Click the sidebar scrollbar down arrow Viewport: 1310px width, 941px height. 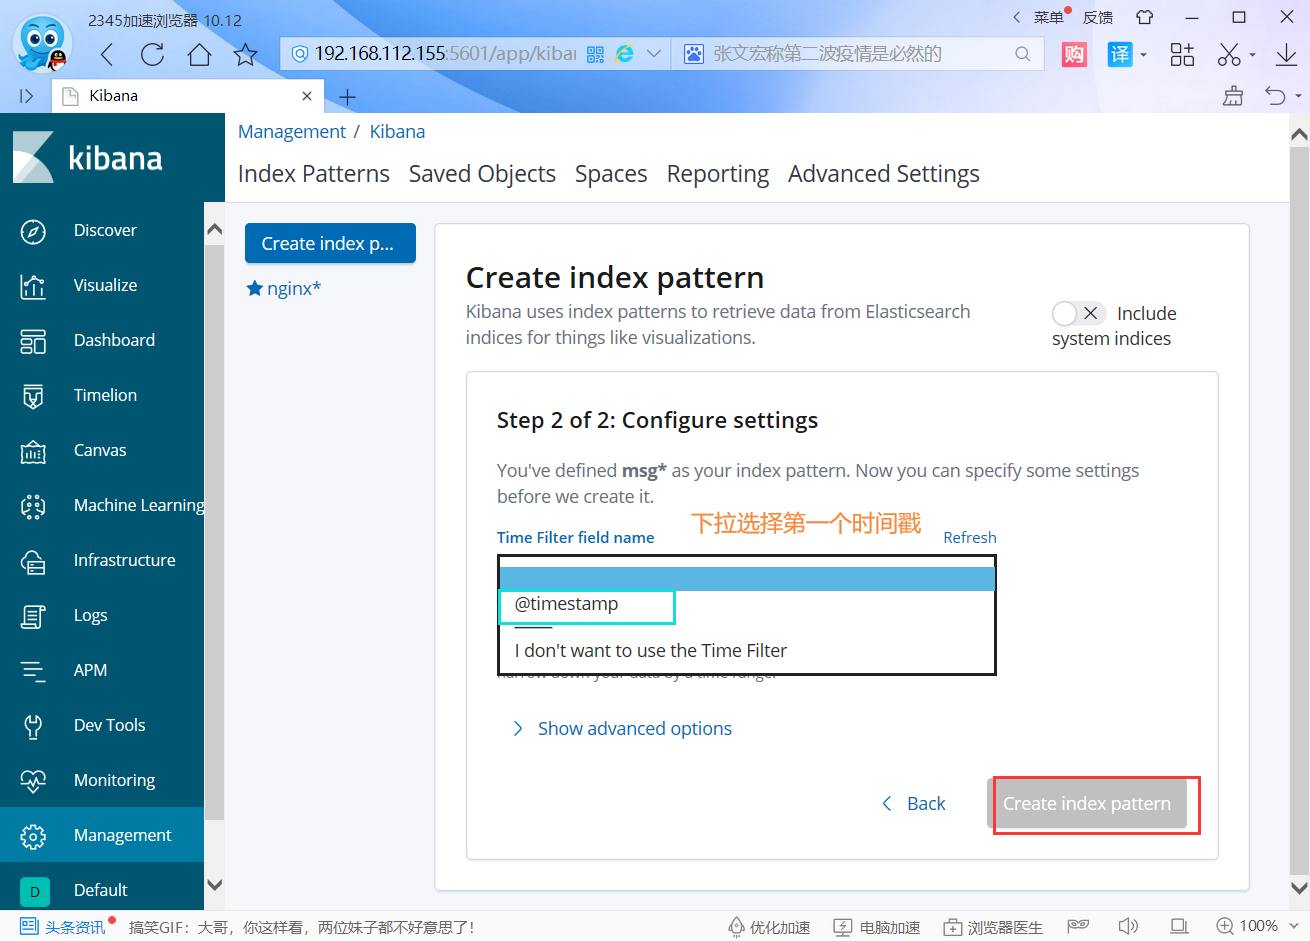(214, 884)
